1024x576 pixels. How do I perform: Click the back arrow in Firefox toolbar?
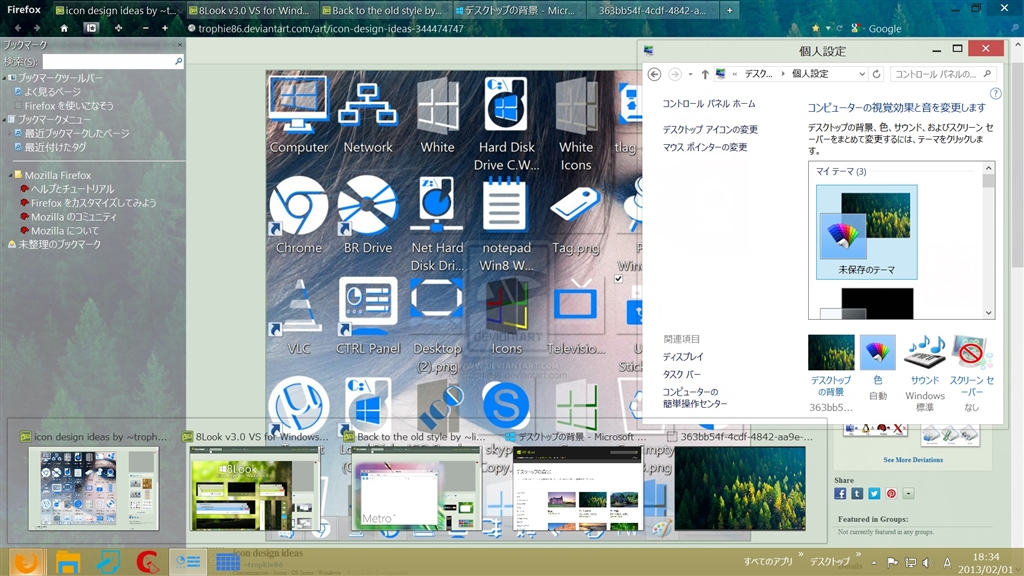pyautogui.click(x=17, y=28)
